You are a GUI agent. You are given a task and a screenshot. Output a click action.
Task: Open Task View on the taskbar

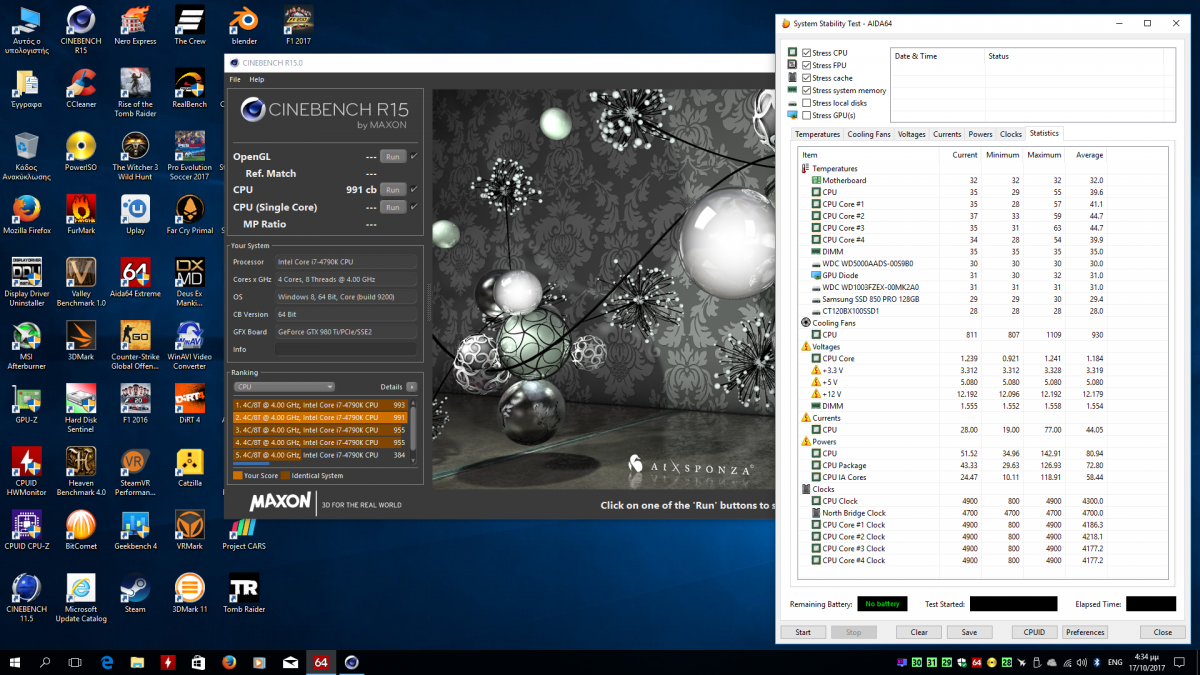[75, 662]
